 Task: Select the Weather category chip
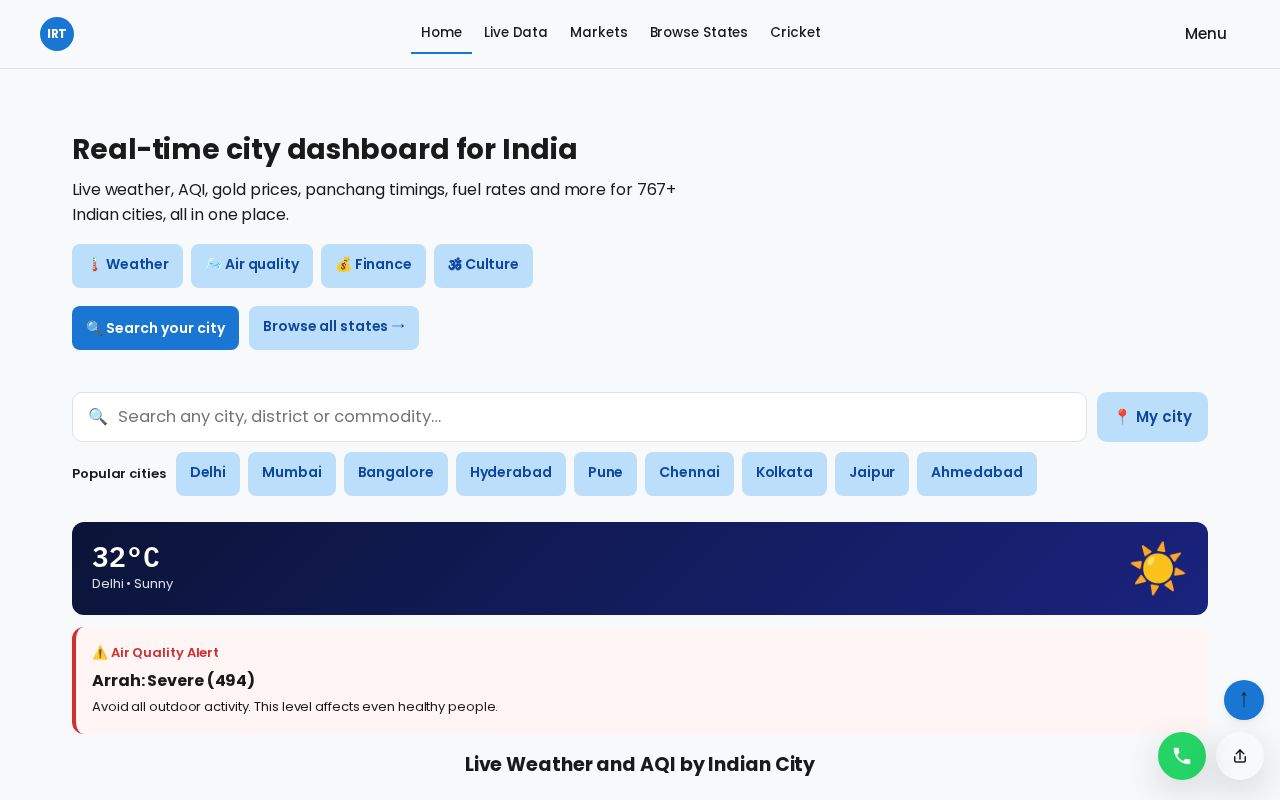pyautogui.click(x=127, y=266)
